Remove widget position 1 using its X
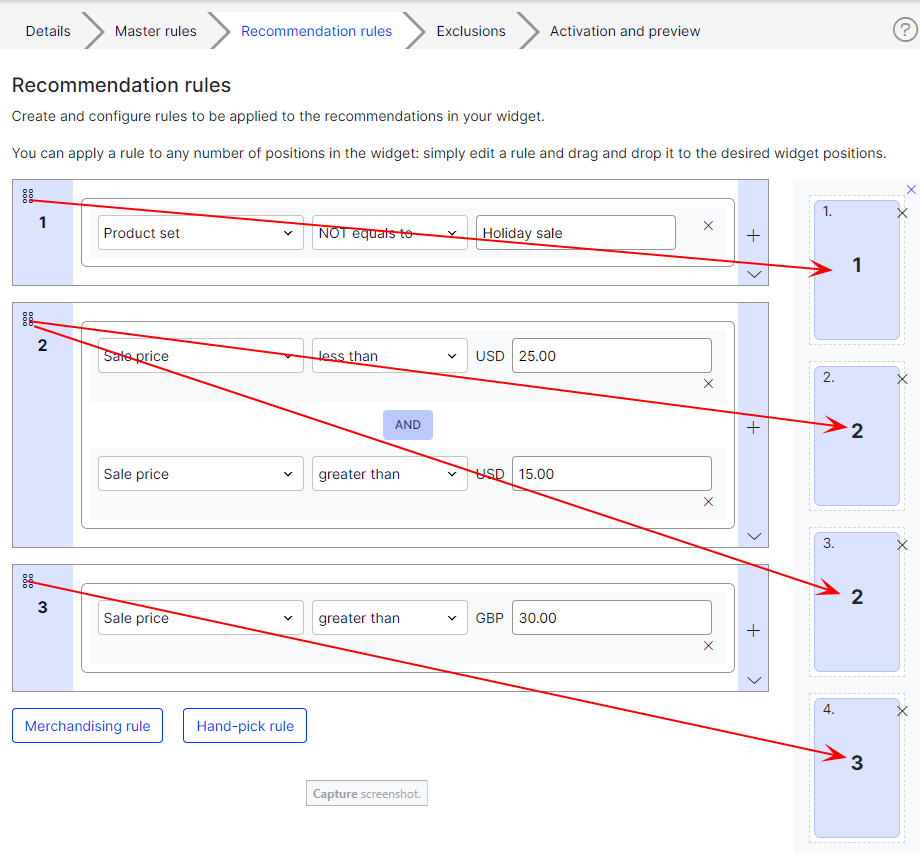The height and width of the screenshot is (853, 920). [902, 213]
